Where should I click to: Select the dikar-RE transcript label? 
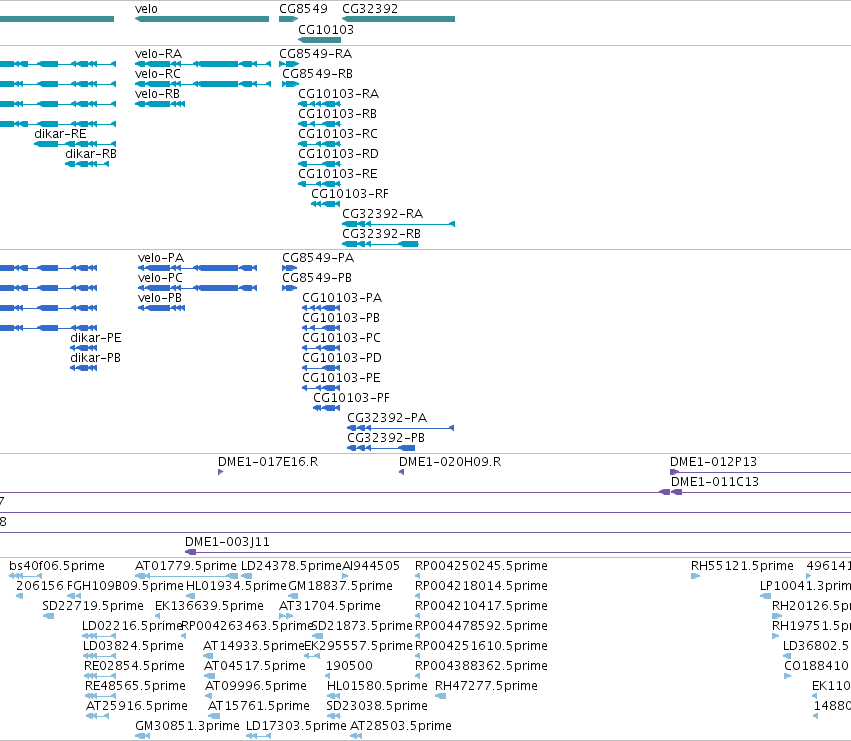point(60,134)
